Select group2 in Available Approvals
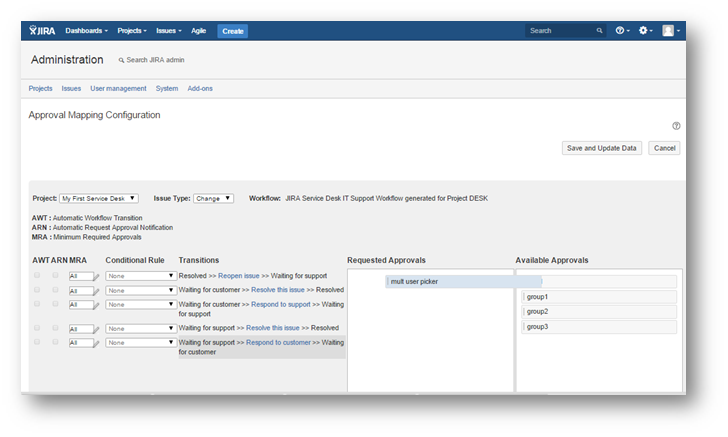This screenshot has height=437, width=728. (598, 312)
